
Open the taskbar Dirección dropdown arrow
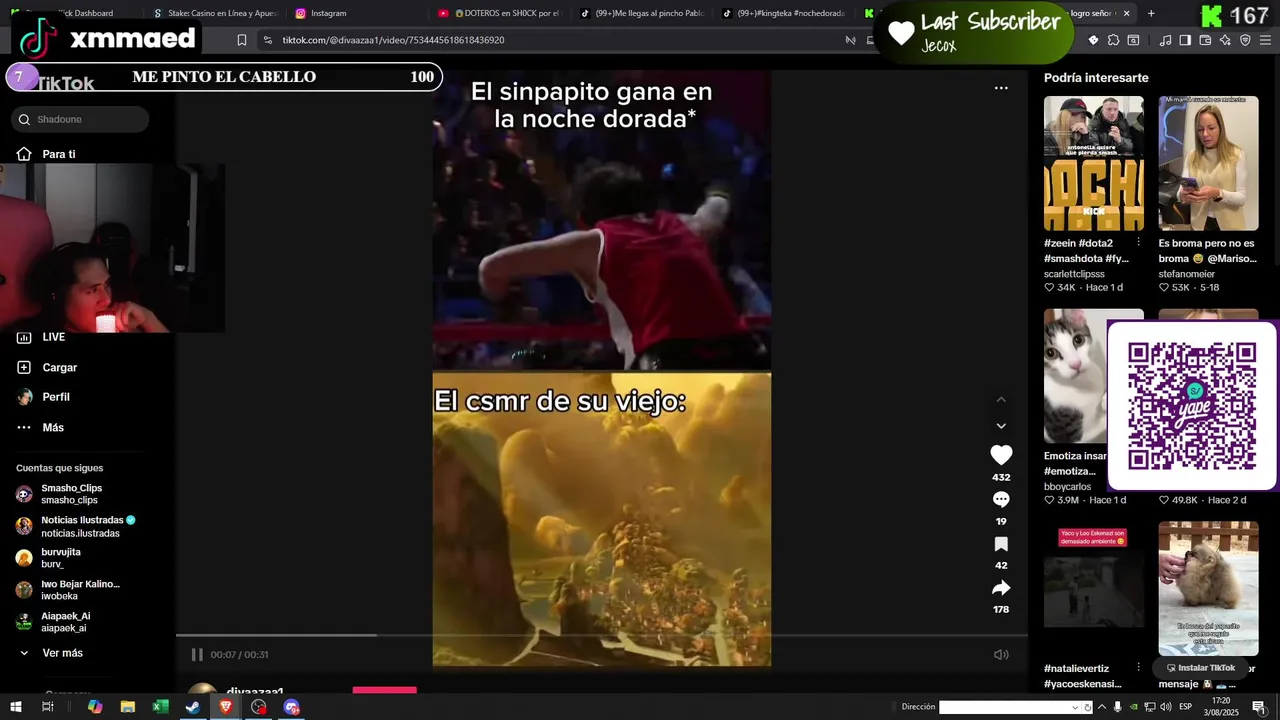(x=1075, y=707)
